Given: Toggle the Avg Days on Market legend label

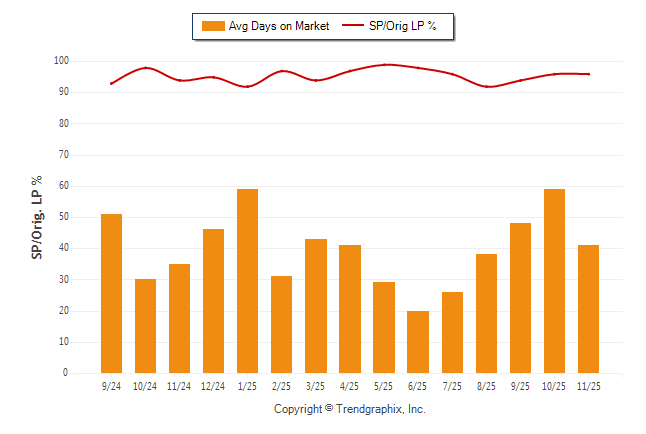Looking at the screenshot, I should [278, 26].
